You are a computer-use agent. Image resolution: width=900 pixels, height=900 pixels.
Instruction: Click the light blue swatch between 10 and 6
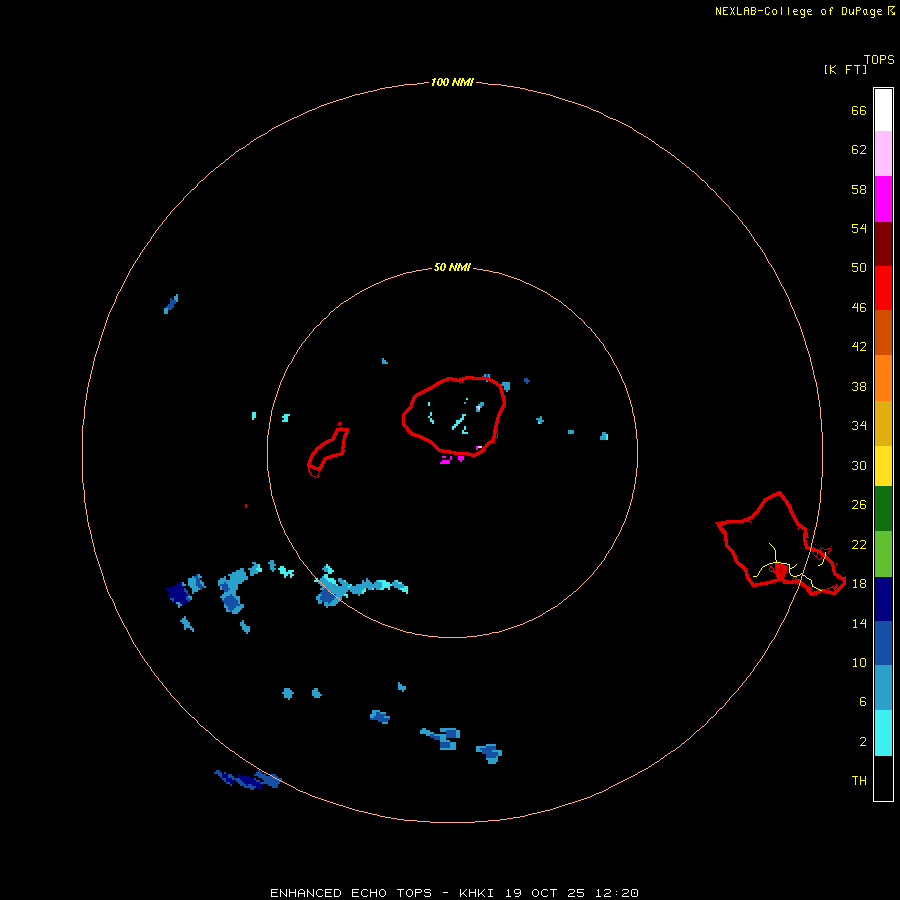(x=883, y=687)
